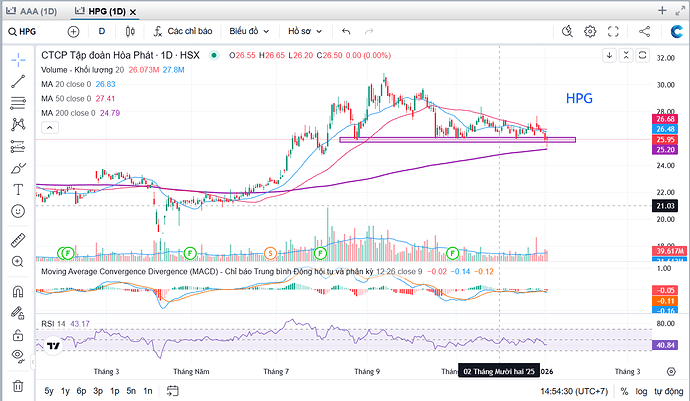Select the MA 20 close indicator legend
Image resolution: width=690 pixels, height=401 pixels.
(78, 84)
